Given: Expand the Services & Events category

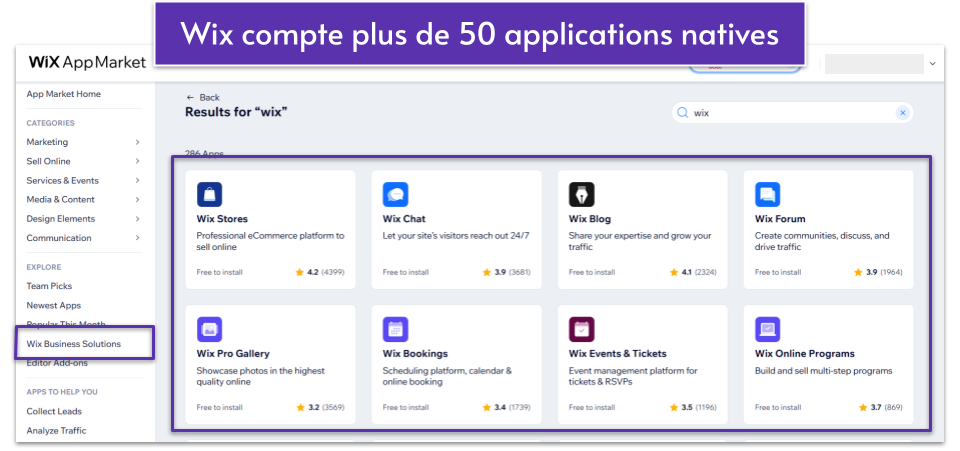Looking at the screenshot, I should 137,181.
